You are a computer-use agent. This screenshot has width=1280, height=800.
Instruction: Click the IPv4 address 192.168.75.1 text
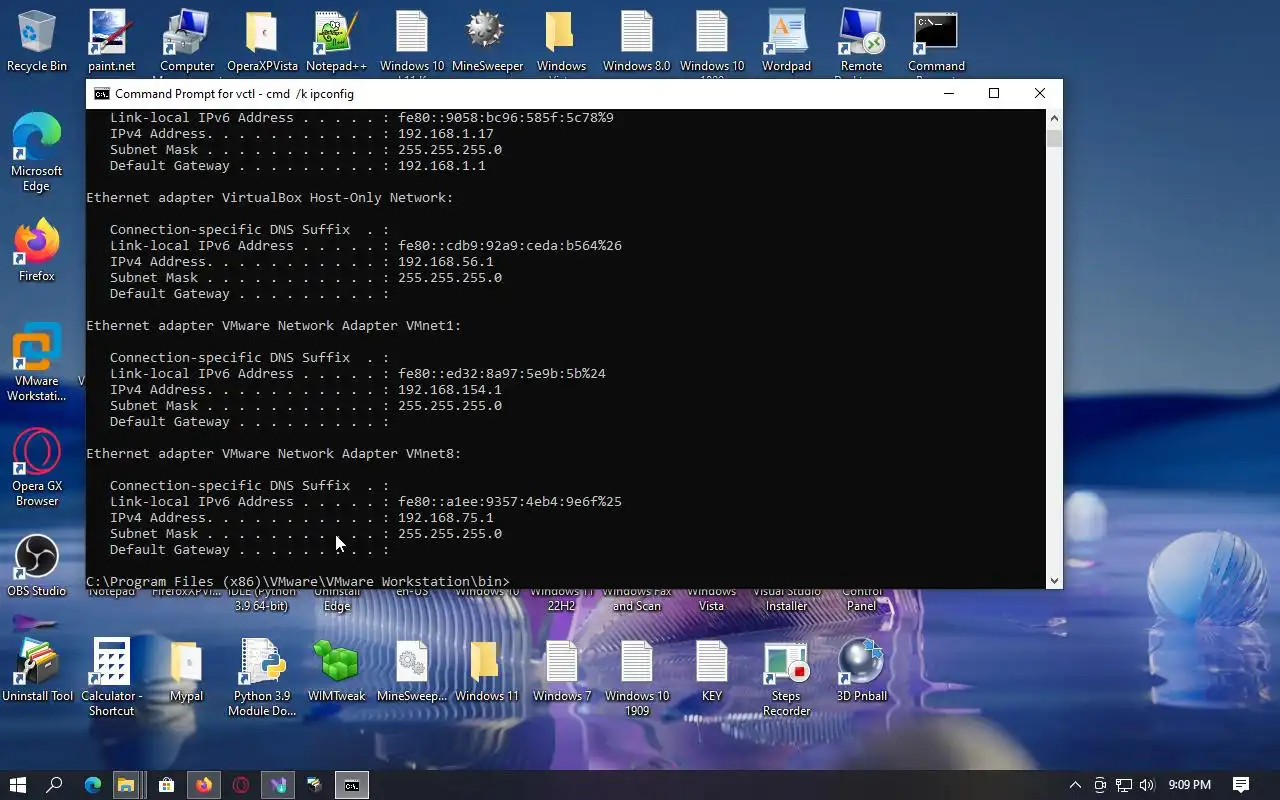(446, 518)
